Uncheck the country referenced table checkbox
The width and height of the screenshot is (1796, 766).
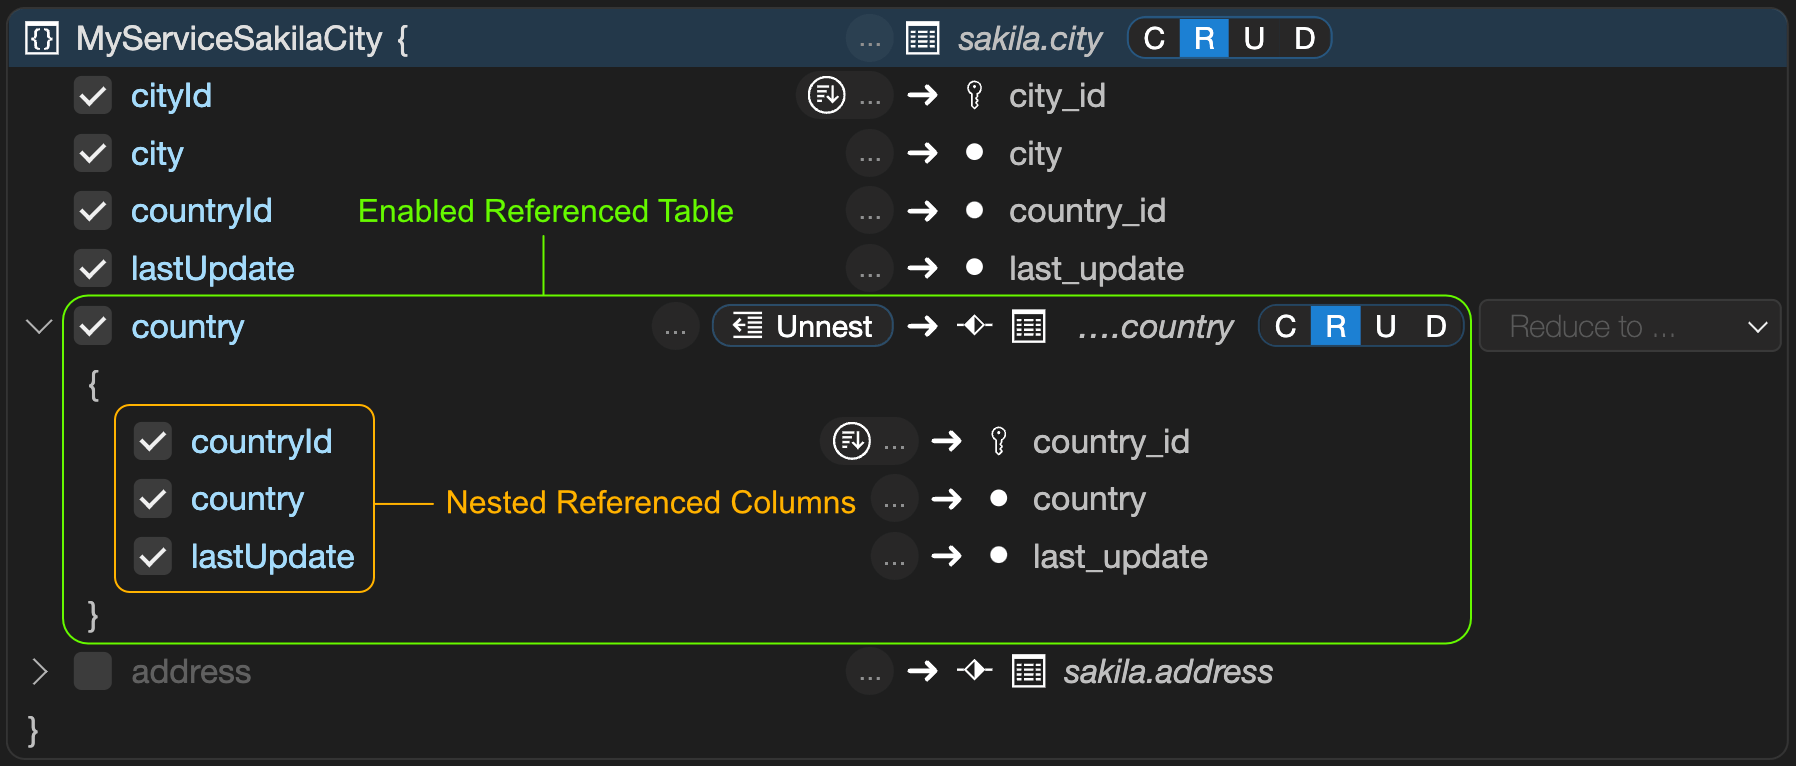coord(93,326)
